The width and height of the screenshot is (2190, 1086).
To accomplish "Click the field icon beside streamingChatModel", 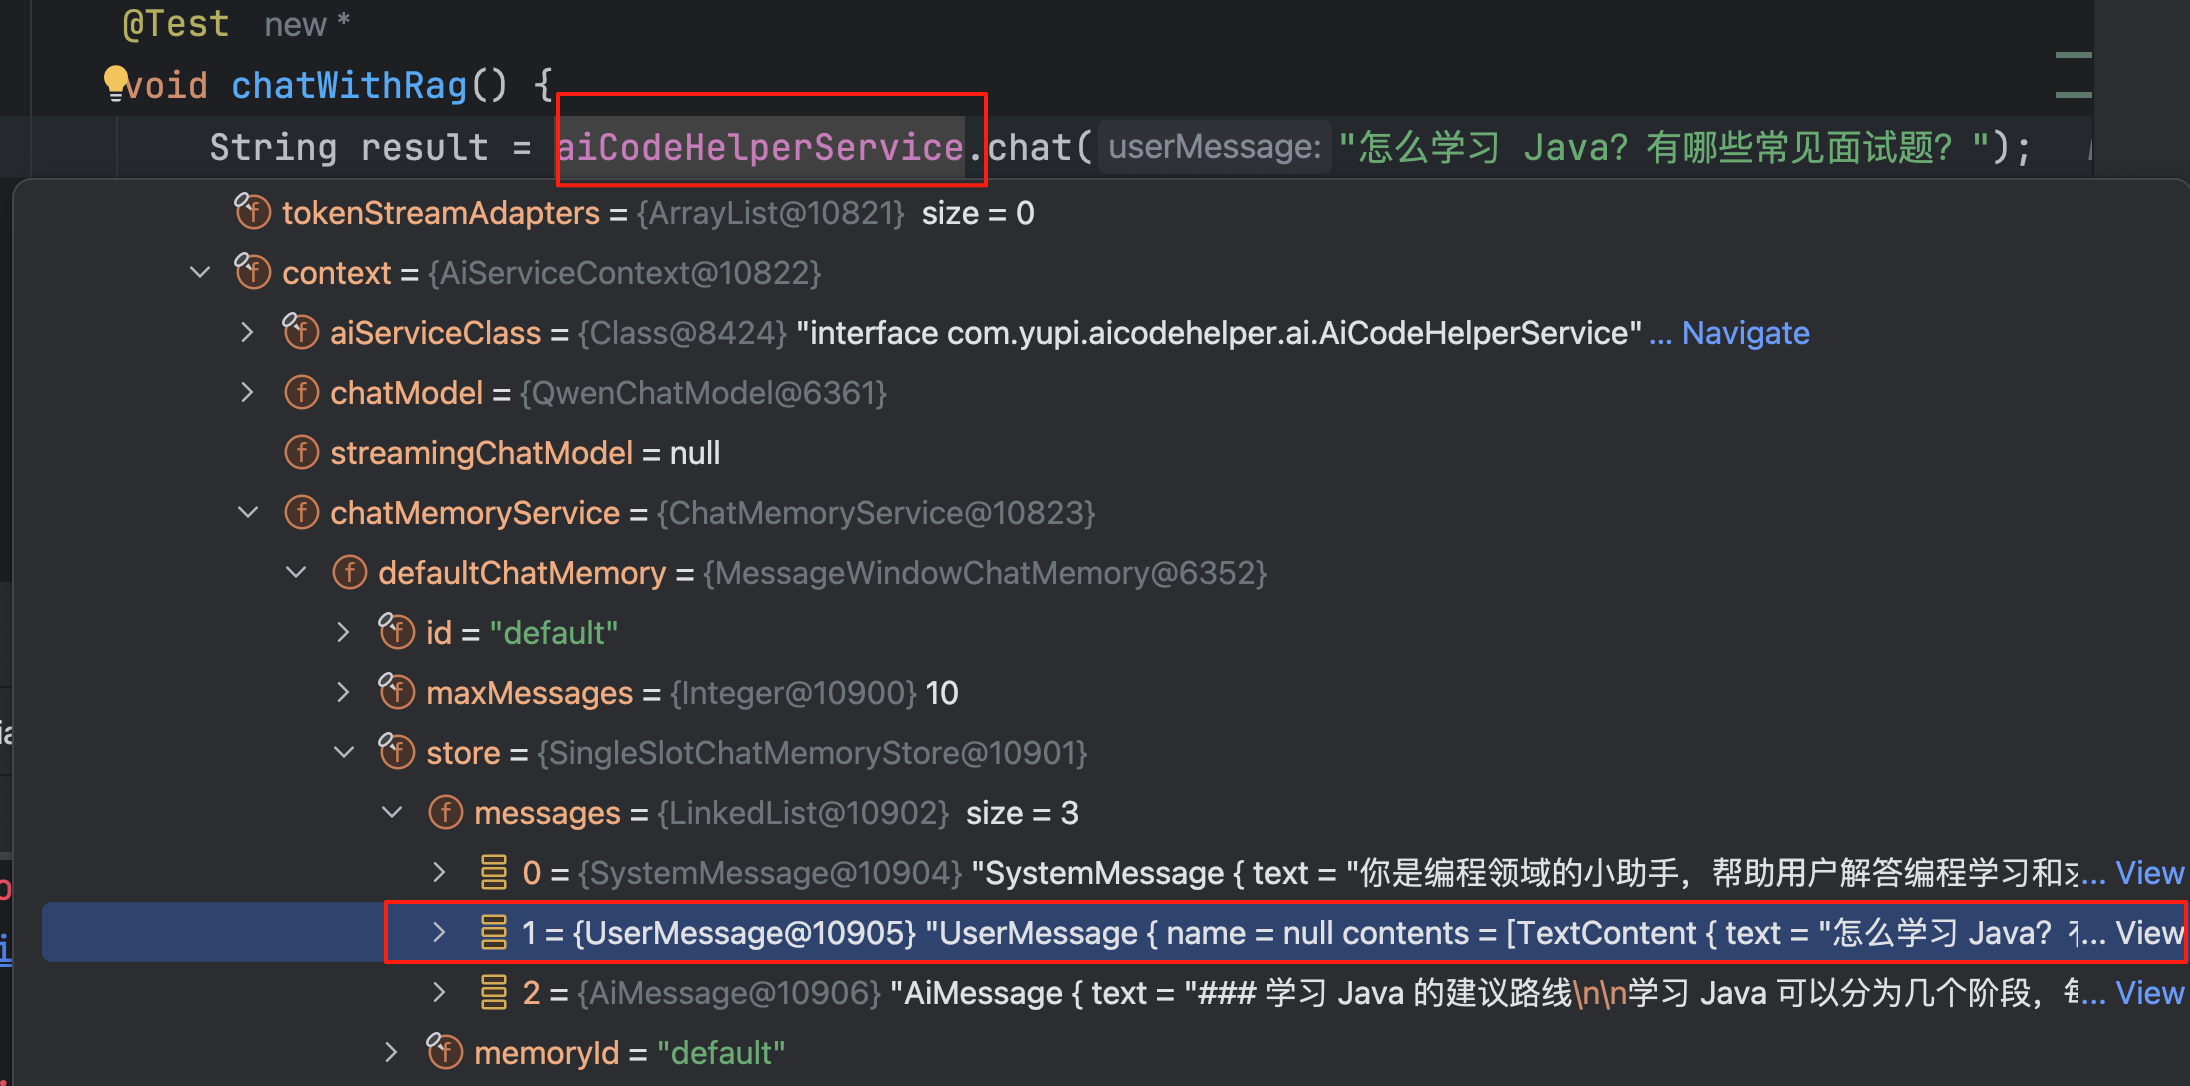I will coord(301,452).
